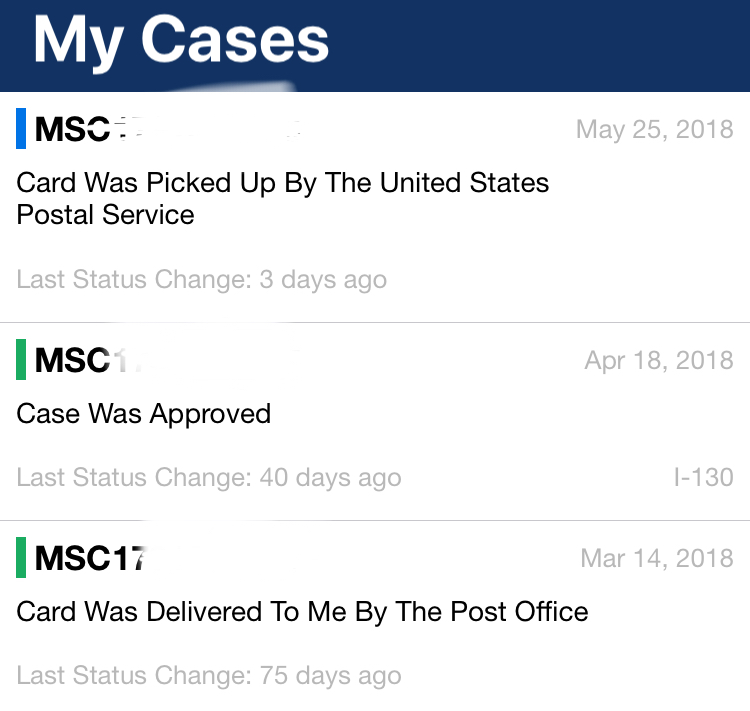750x711 pixels.
Task: Open the Case Was Approved status
Action: (143, 414)
